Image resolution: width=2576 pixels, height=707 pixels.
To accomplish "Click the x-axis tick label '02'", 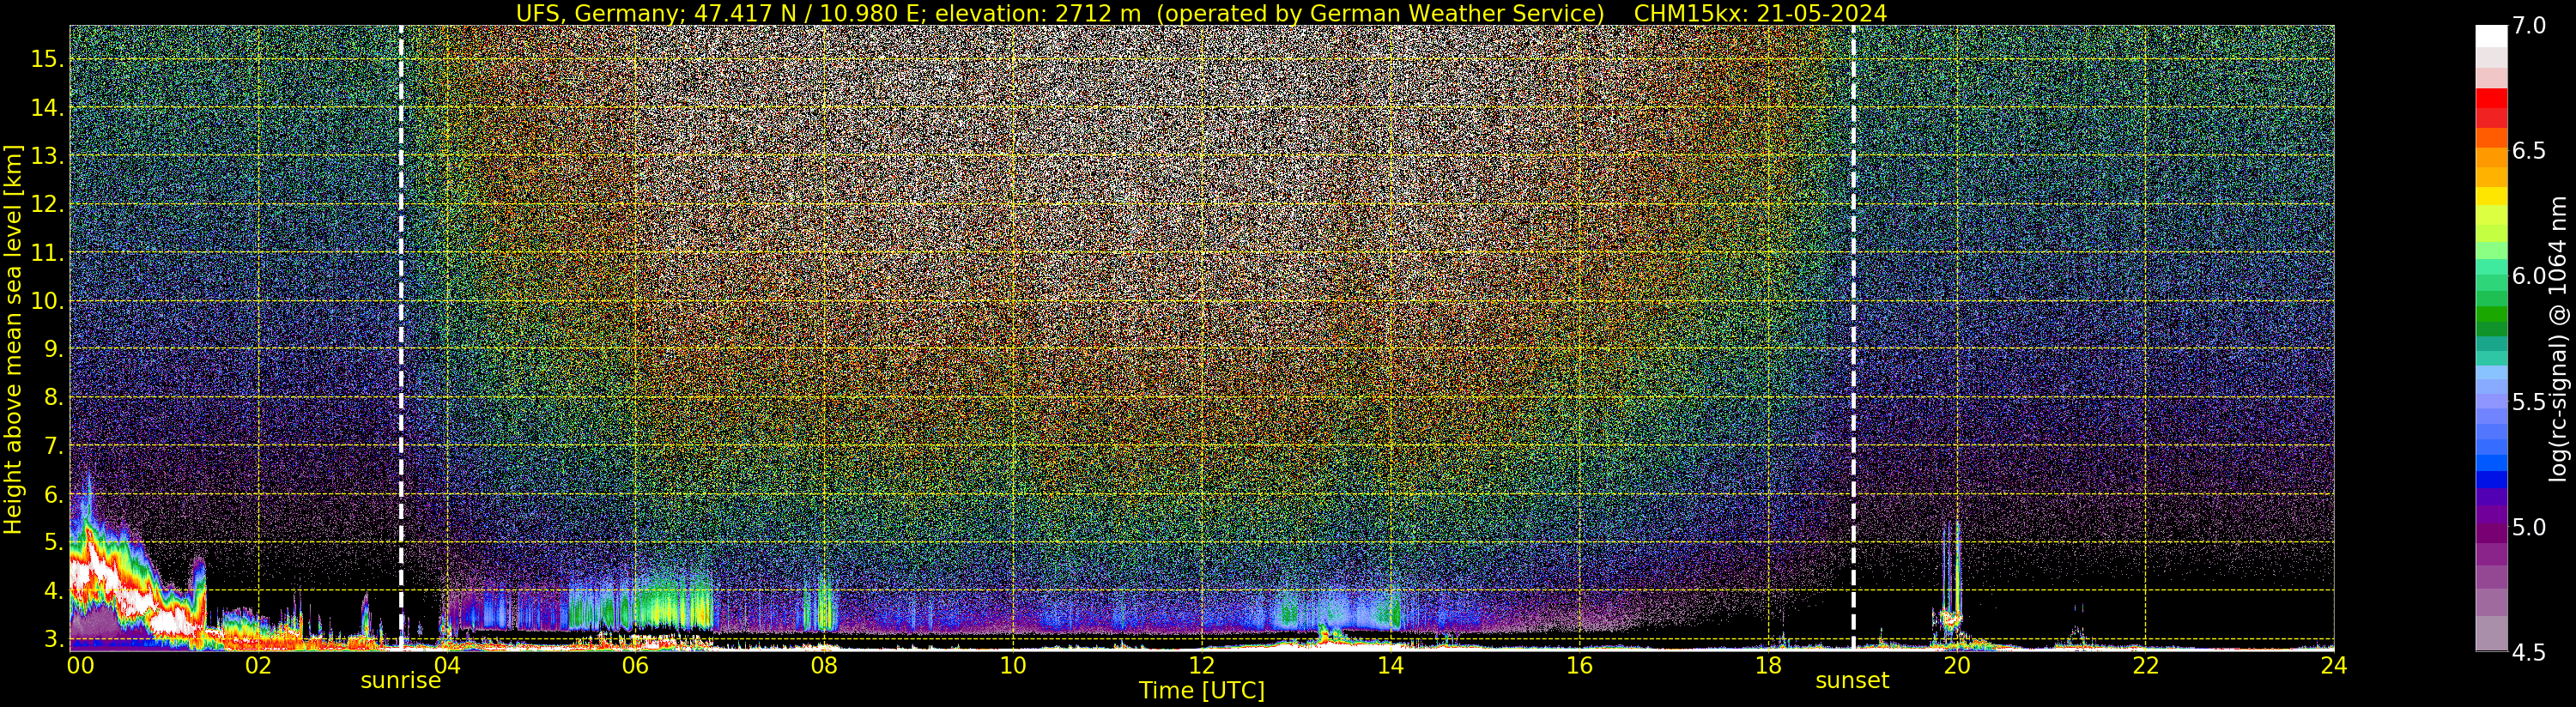I will click(x=258, y=665).
